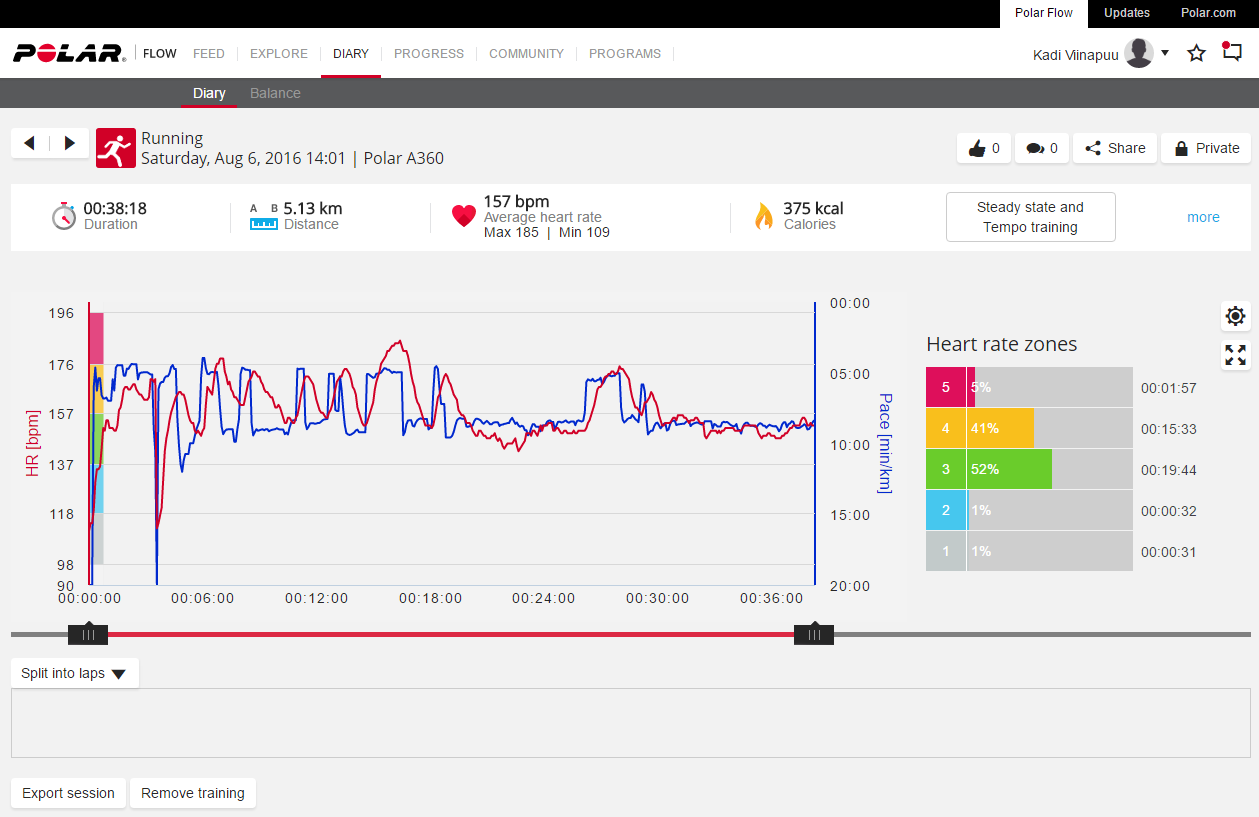
Task: Open the favorites star icon
Action: pos(1197,53)
